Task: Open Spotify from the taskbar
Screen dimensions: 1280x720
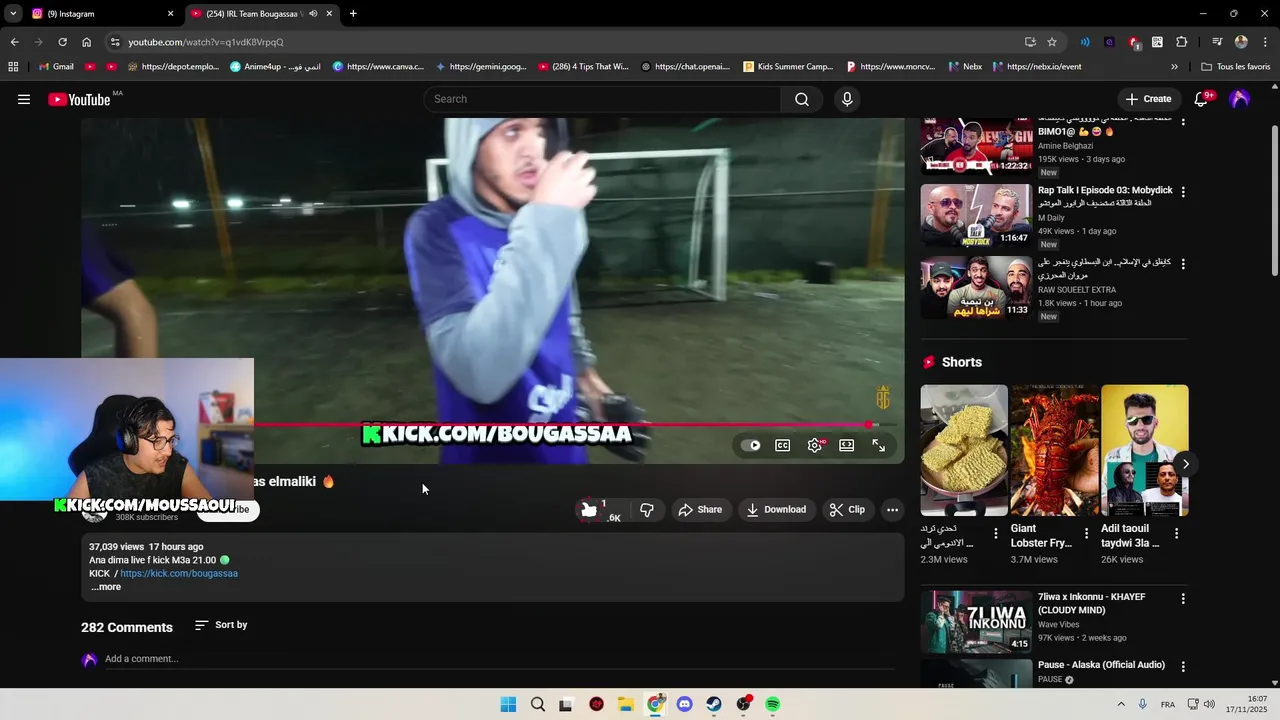Action: [x=772, y=704]
